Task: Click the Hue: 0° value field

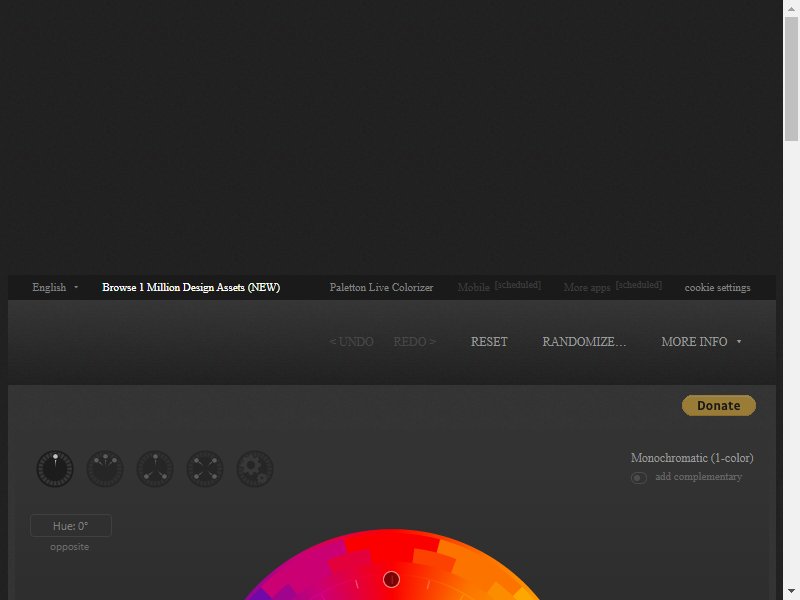Action: (71, 526)
